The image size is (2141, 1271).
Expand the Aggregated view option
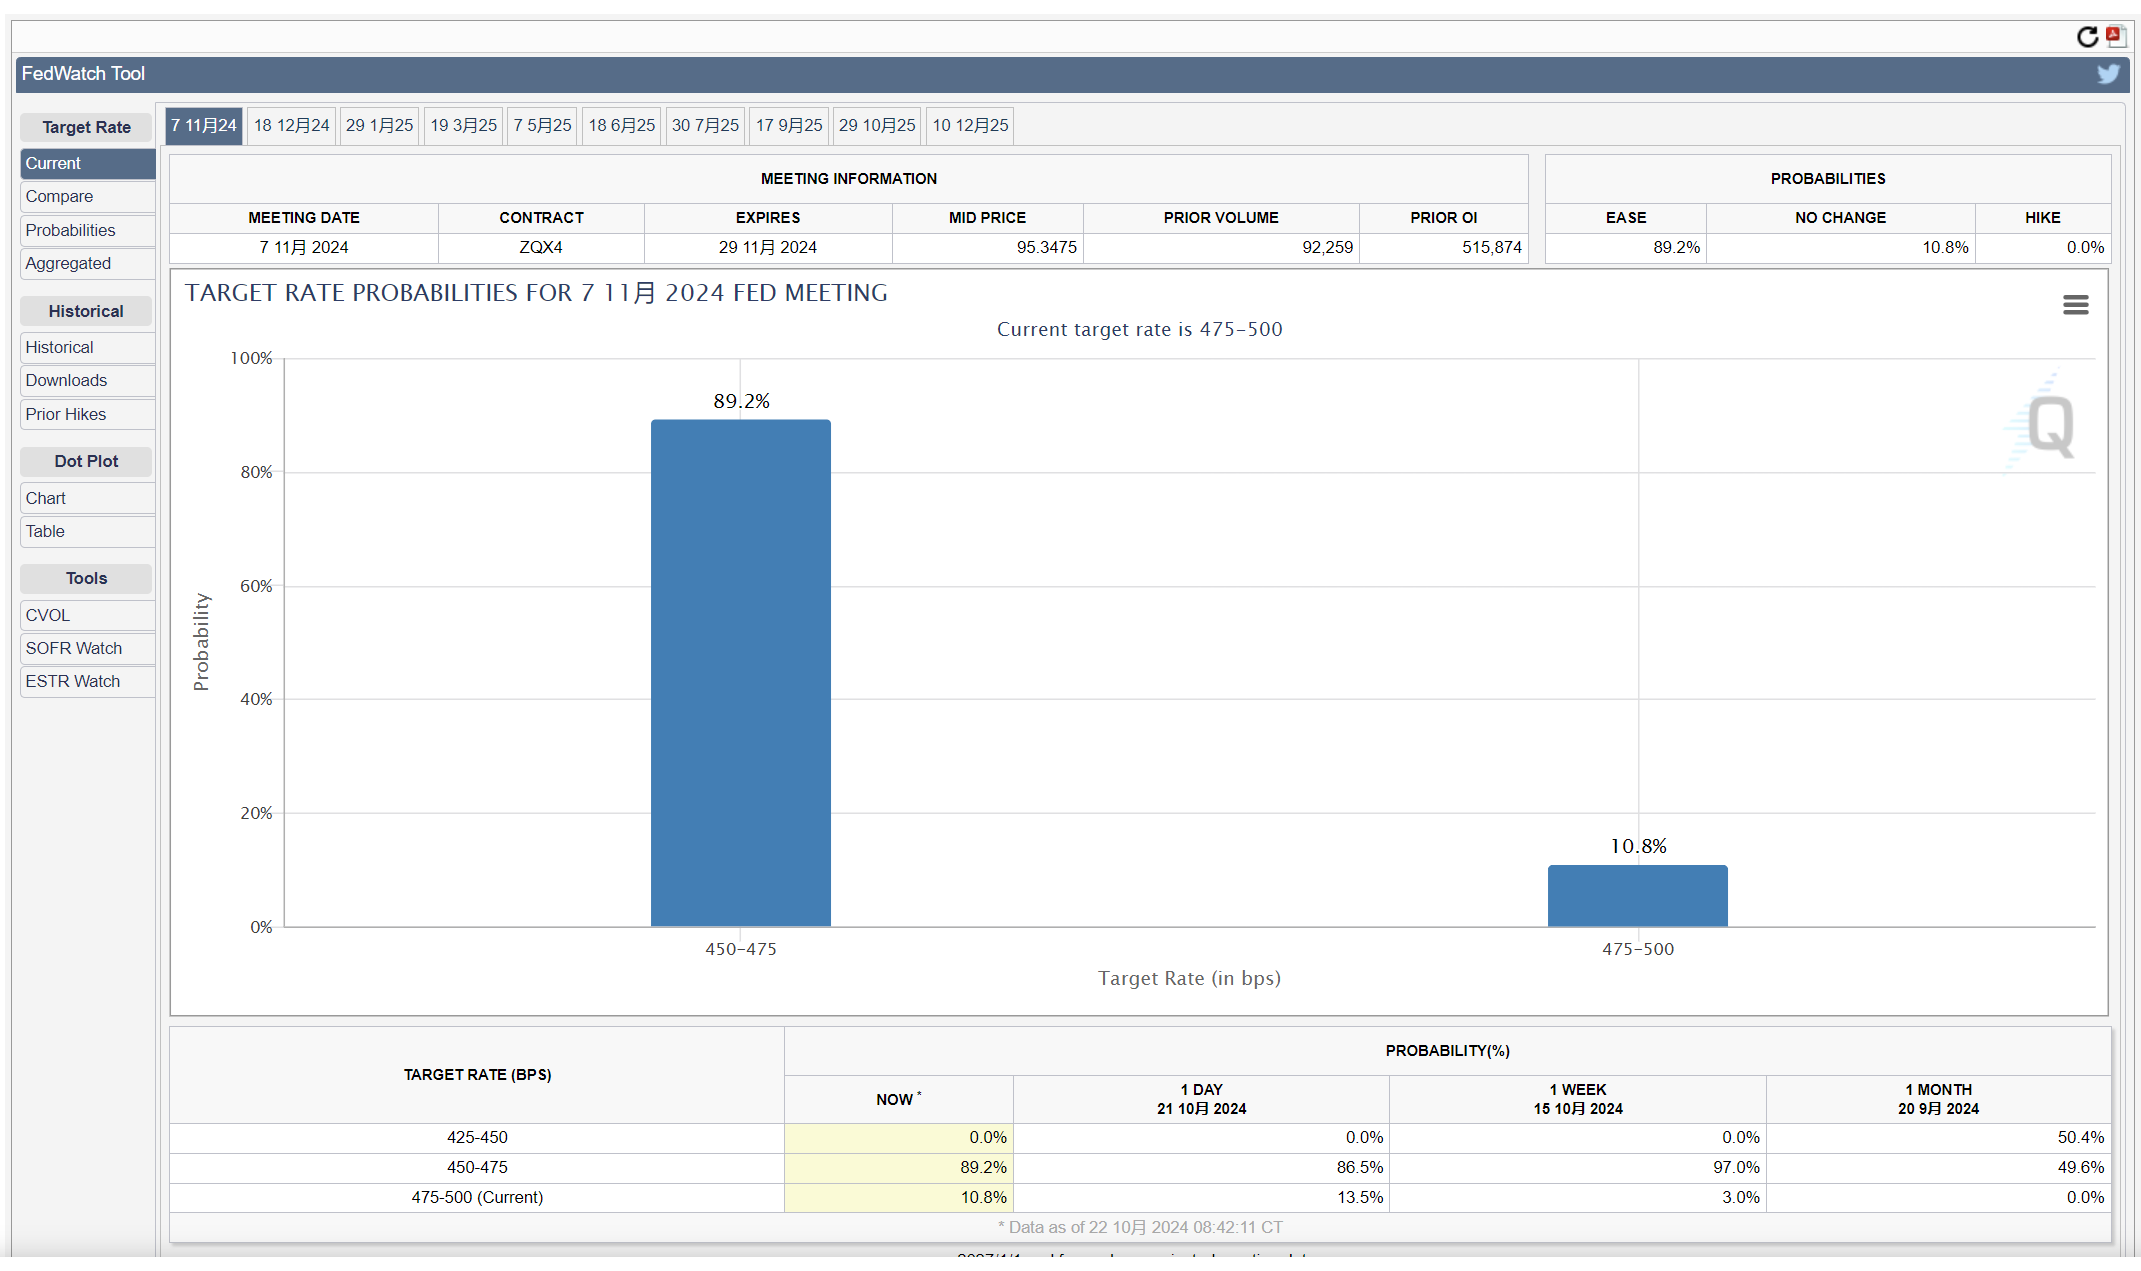click(65, 263)
